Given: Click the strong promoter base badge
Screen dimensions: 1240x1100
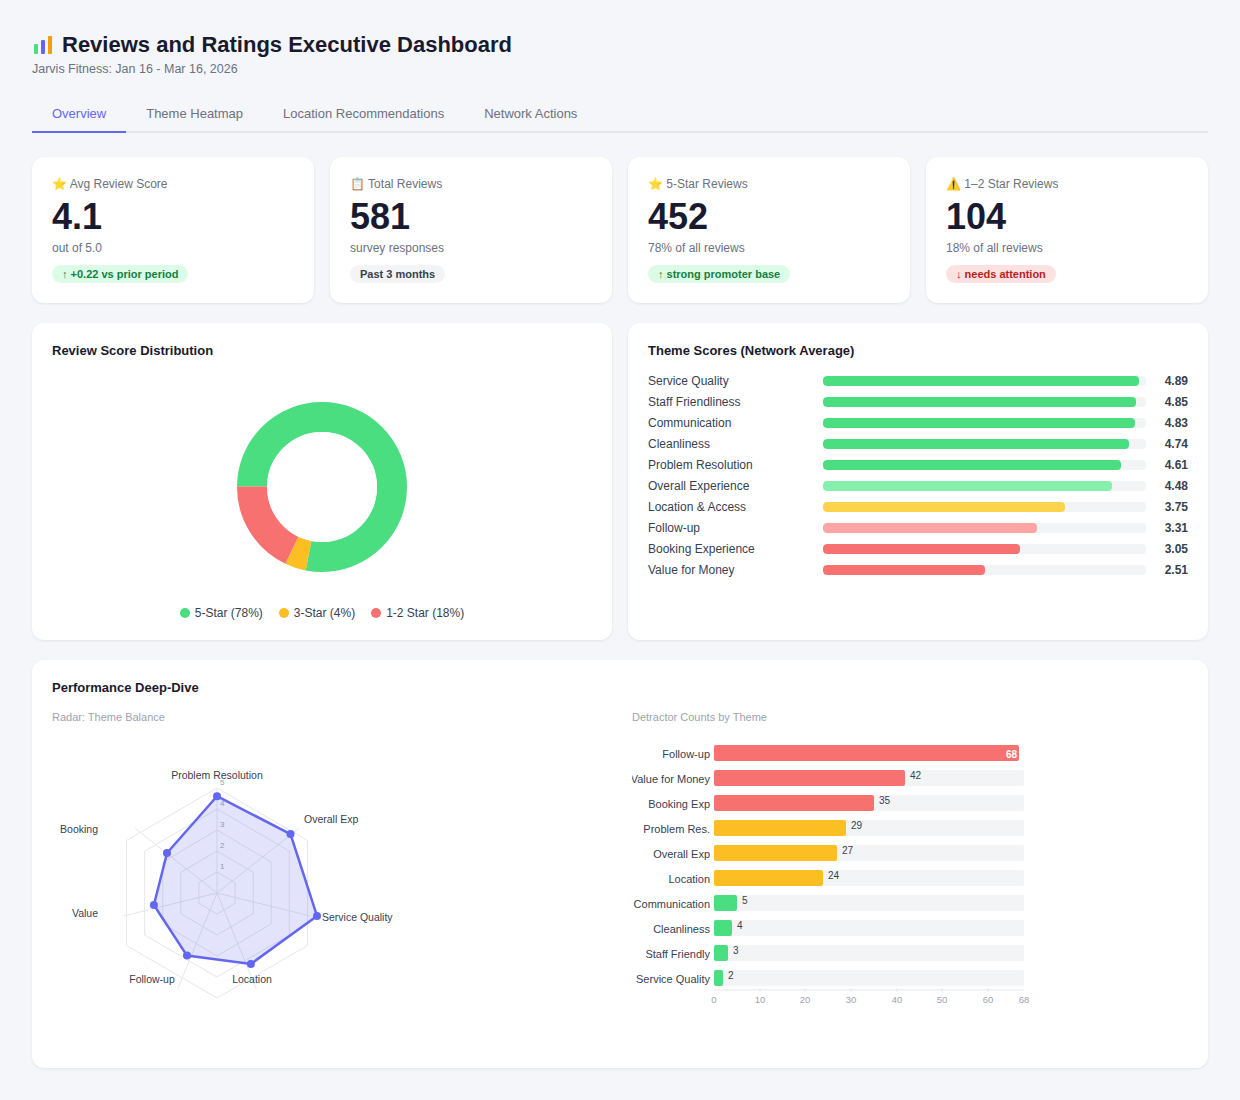Looking at the screenshot, I should click(718, 274).
